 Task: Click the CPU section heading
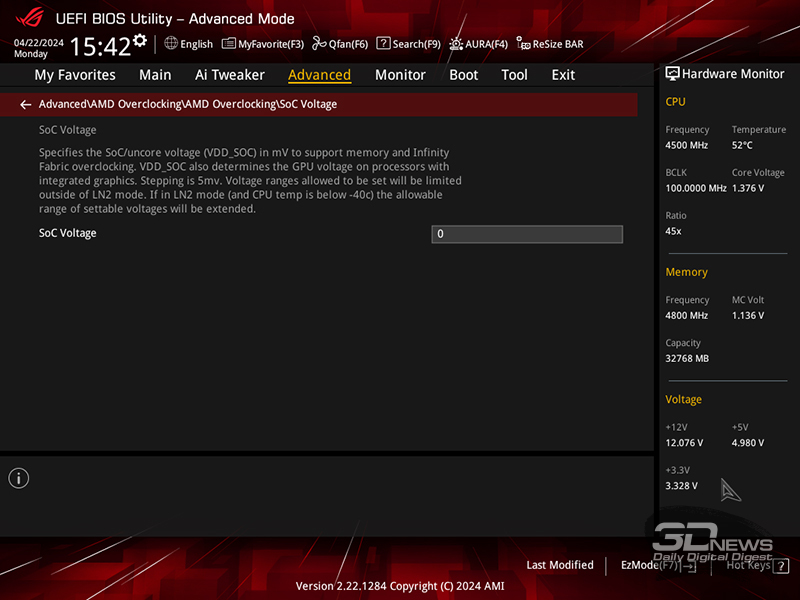click(x=676, y=102)
